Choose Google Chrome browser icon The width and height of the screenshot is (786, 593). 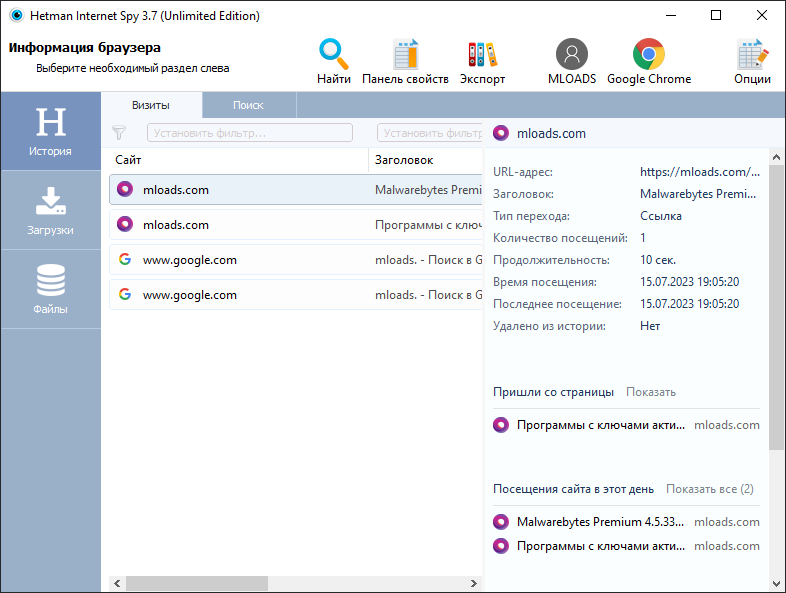click(649, 61)
